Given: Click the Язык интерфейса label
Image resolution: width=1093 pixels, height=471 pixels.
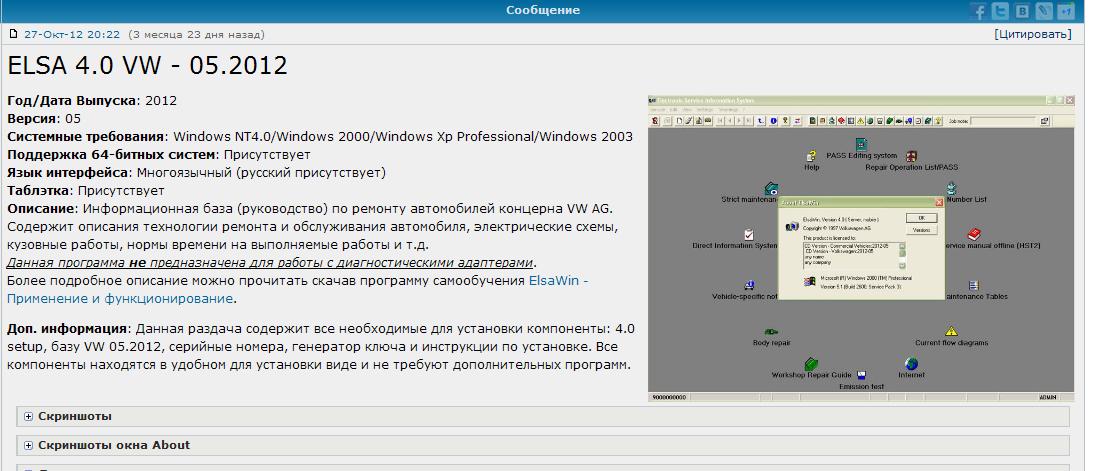Looking at the screenshot, I should pos(68,172).
